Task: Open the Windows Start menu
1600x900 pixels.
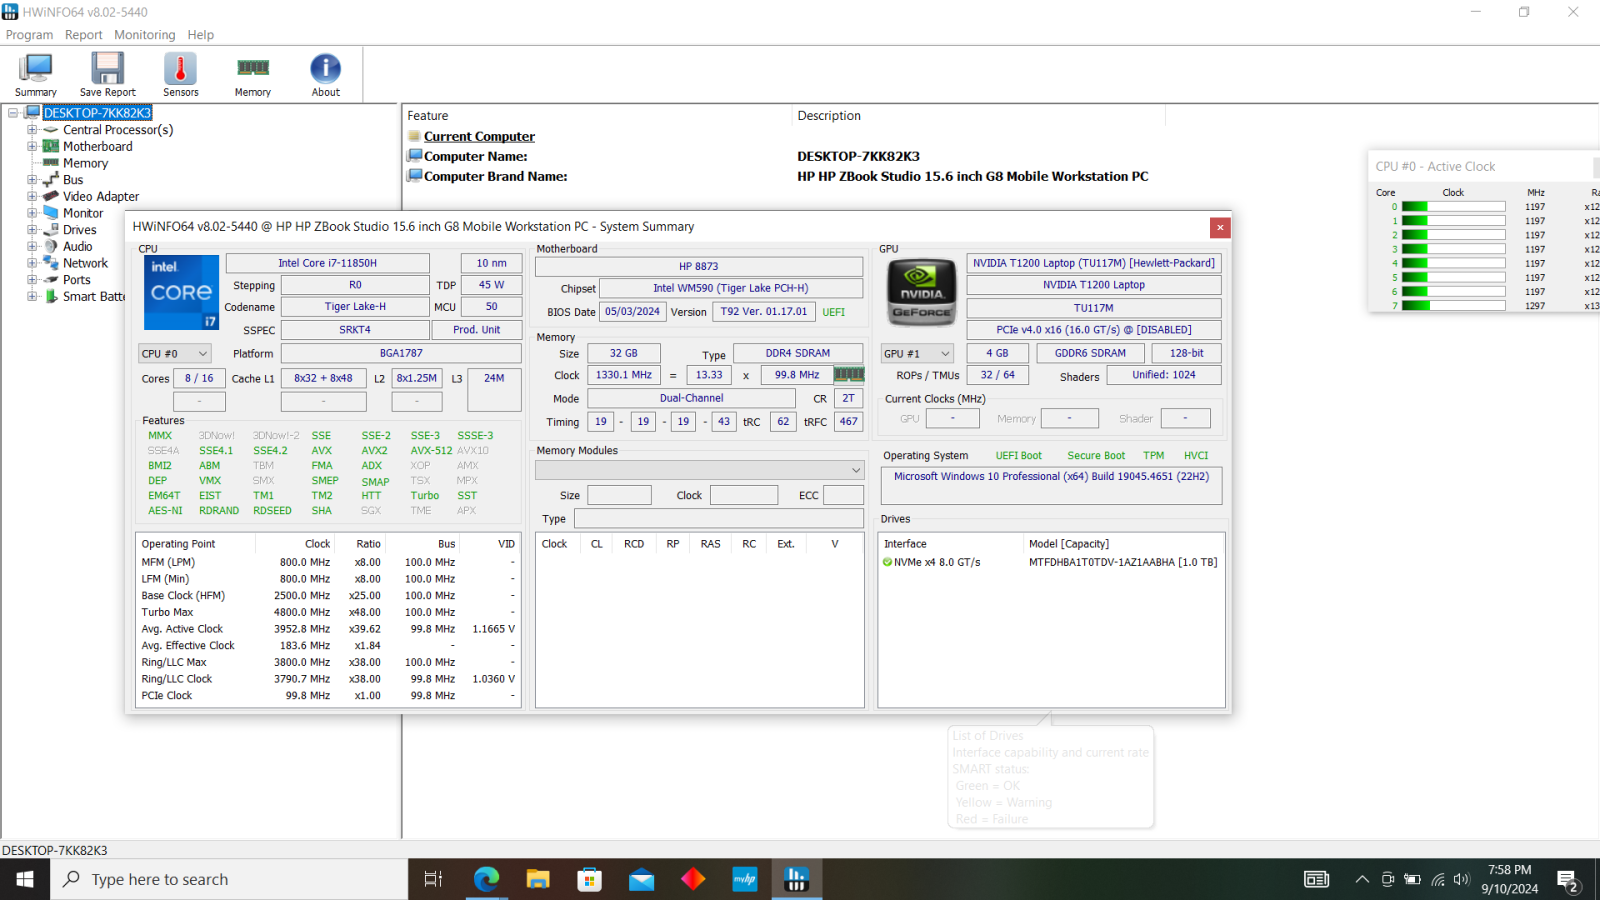Action: pyautogui.click(x=25, y=879)
